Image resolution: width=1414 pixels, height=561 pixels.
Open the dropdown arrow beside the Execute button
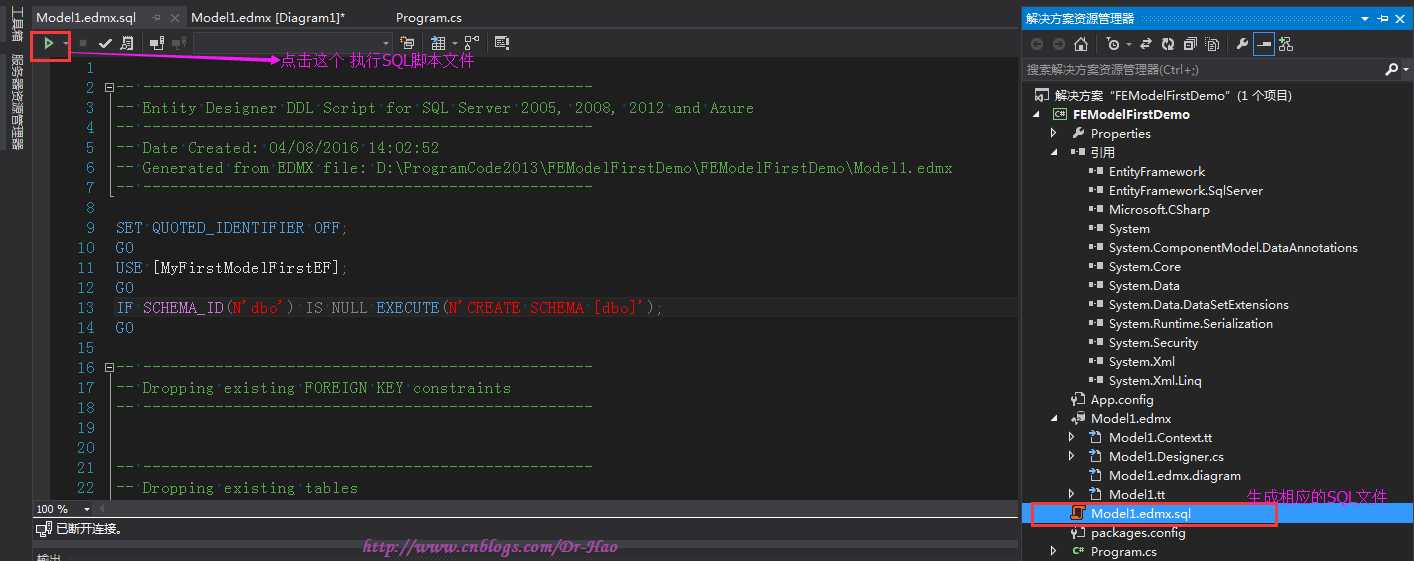pos(65,43)
